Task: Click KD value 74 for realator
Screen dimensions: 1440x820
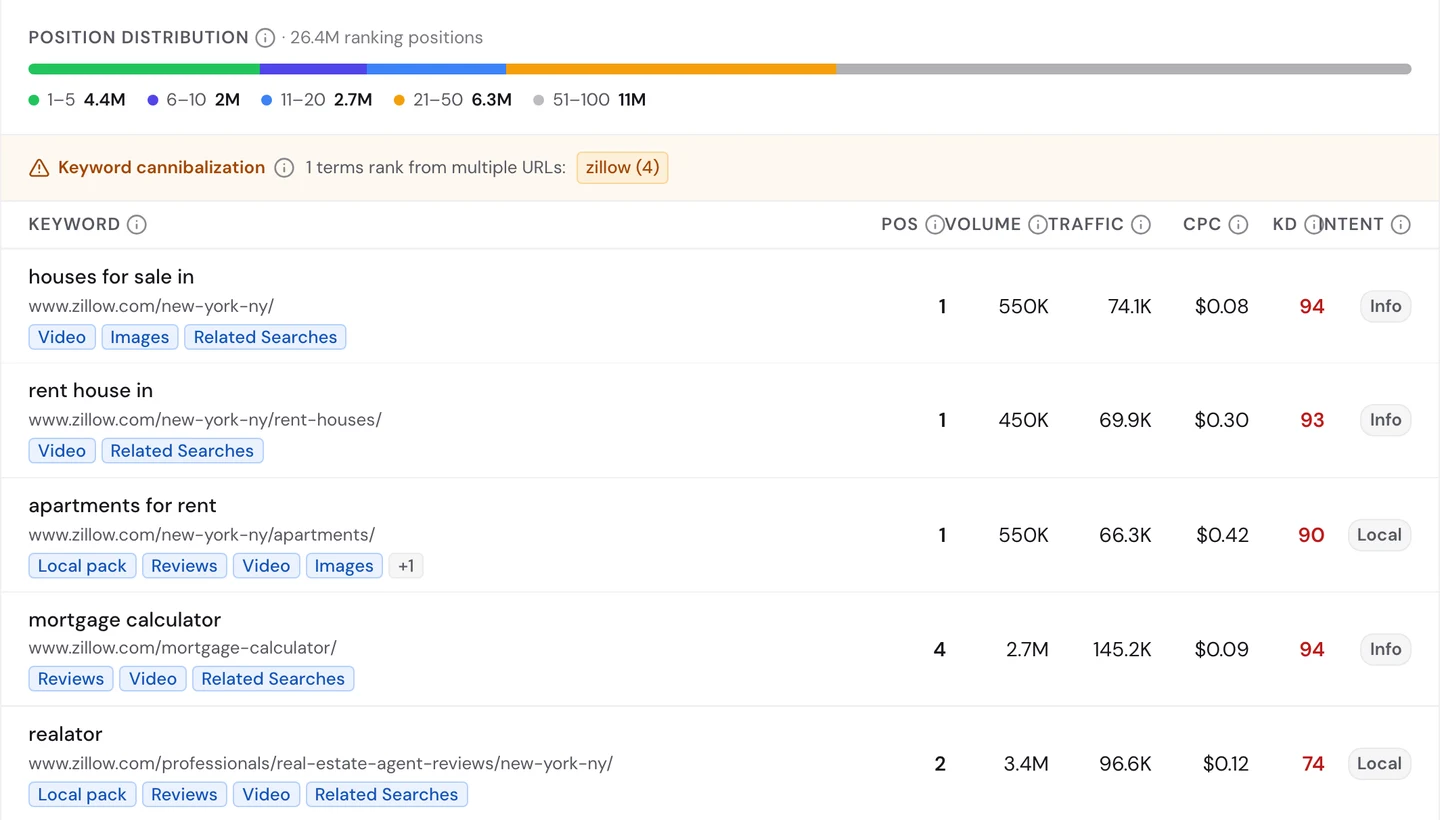Action: (1313, 764)
